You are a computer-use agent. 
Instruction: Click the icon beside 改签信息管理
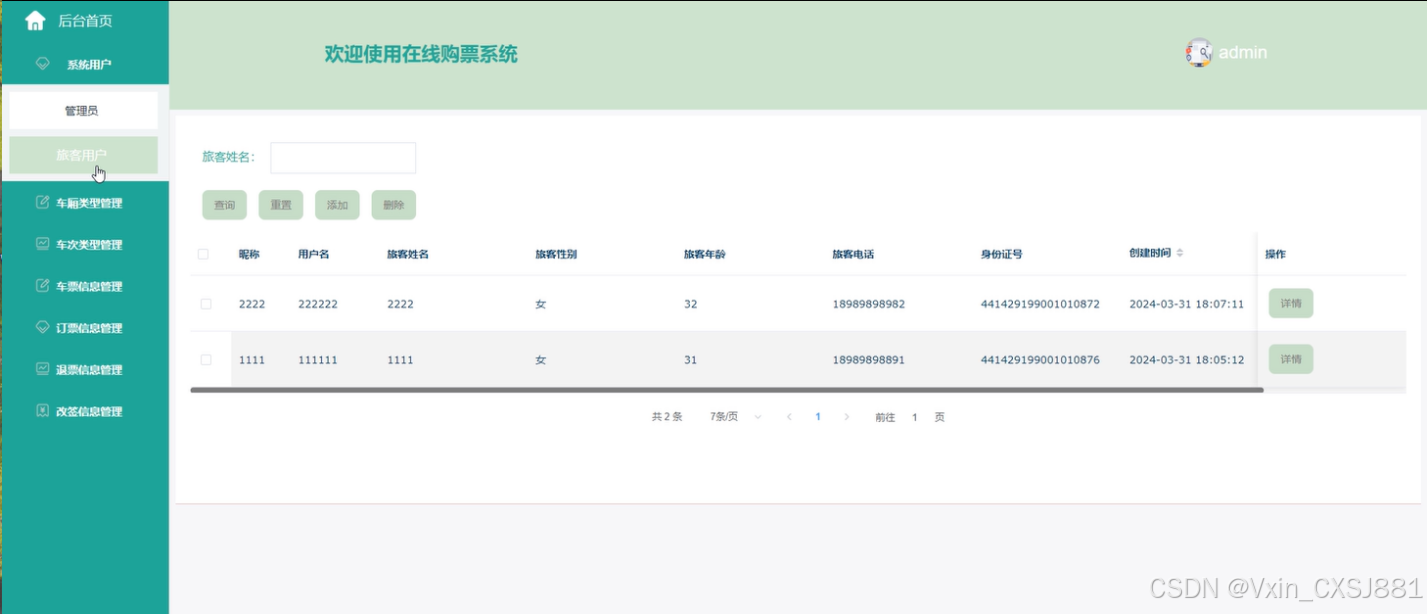click(42, 411)
